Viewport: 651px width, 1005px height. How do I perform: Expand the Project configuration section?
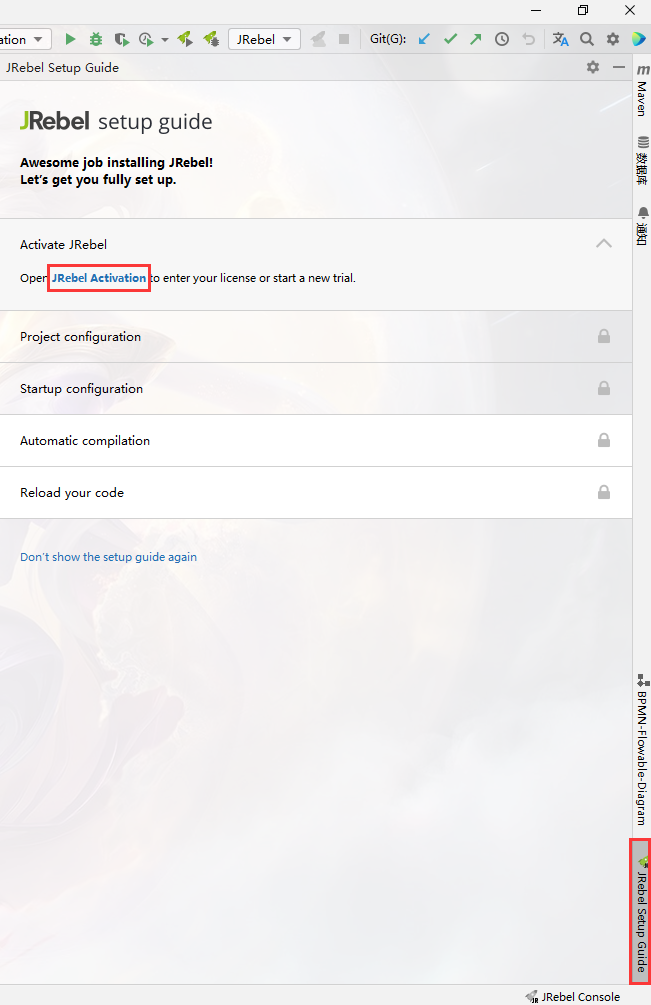316,336
